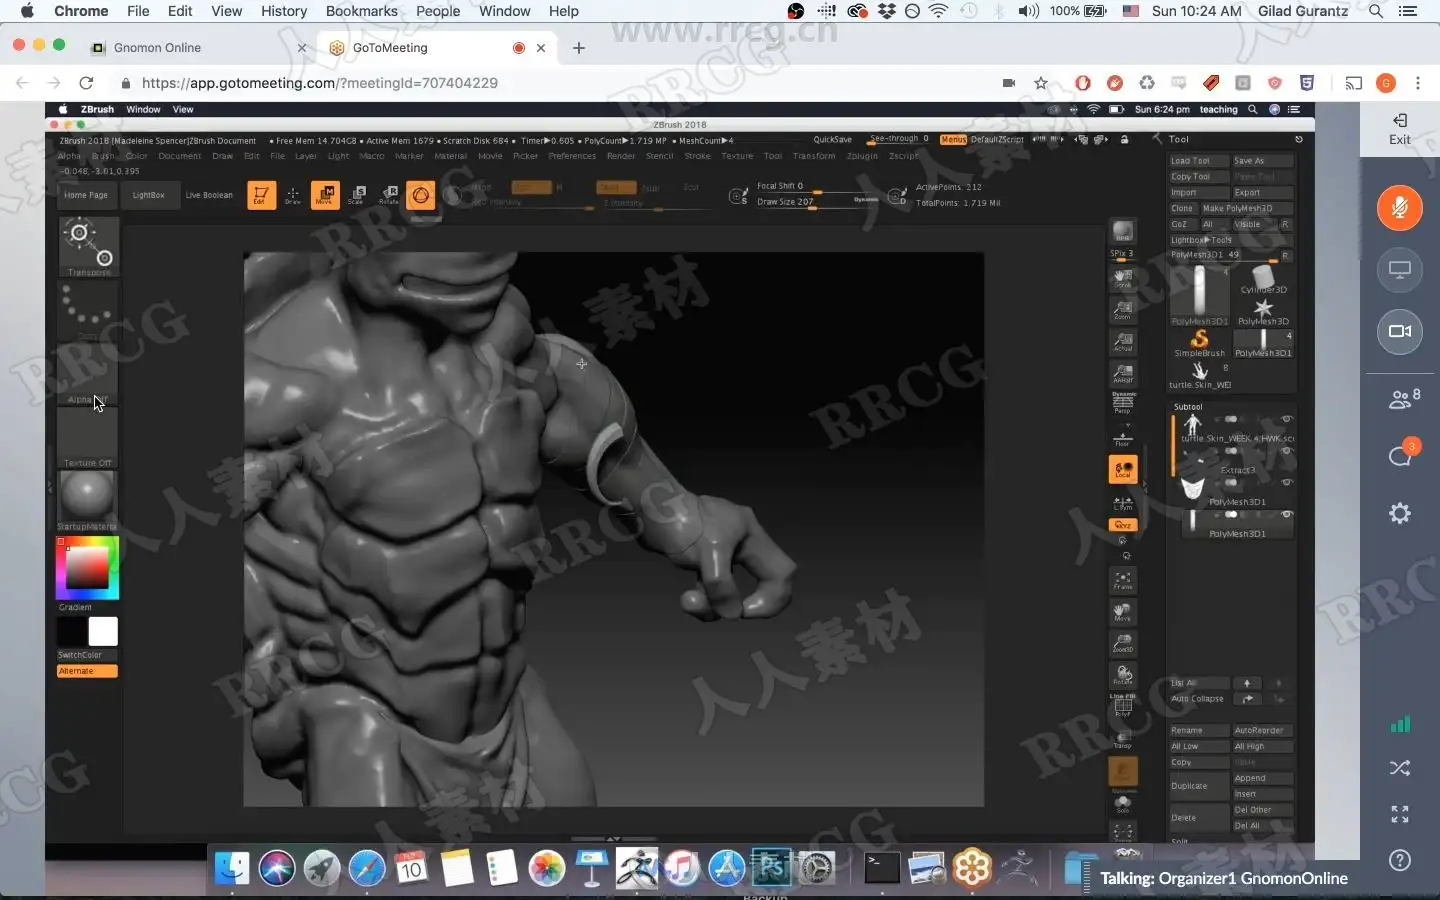The width and height of the screenshot is (1440, 900).
Task: Open the Home Page button
Action: pyautogui.click(x=86, y=195)
